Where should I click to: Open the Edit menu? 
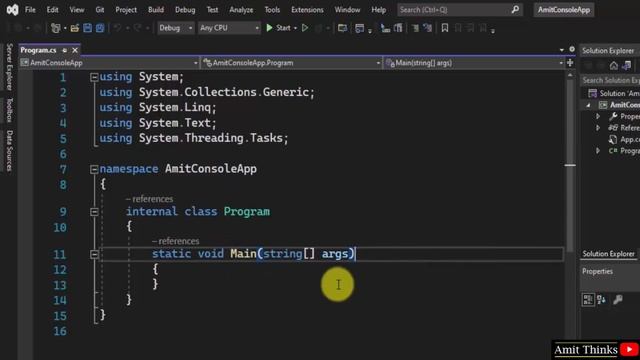point(52,9)
